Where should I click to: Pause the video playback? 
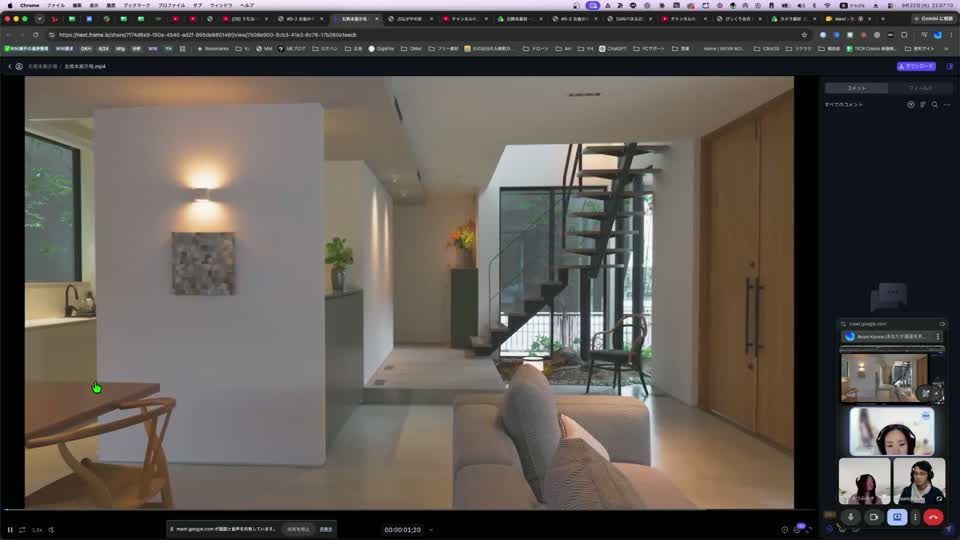coord(10,530)
